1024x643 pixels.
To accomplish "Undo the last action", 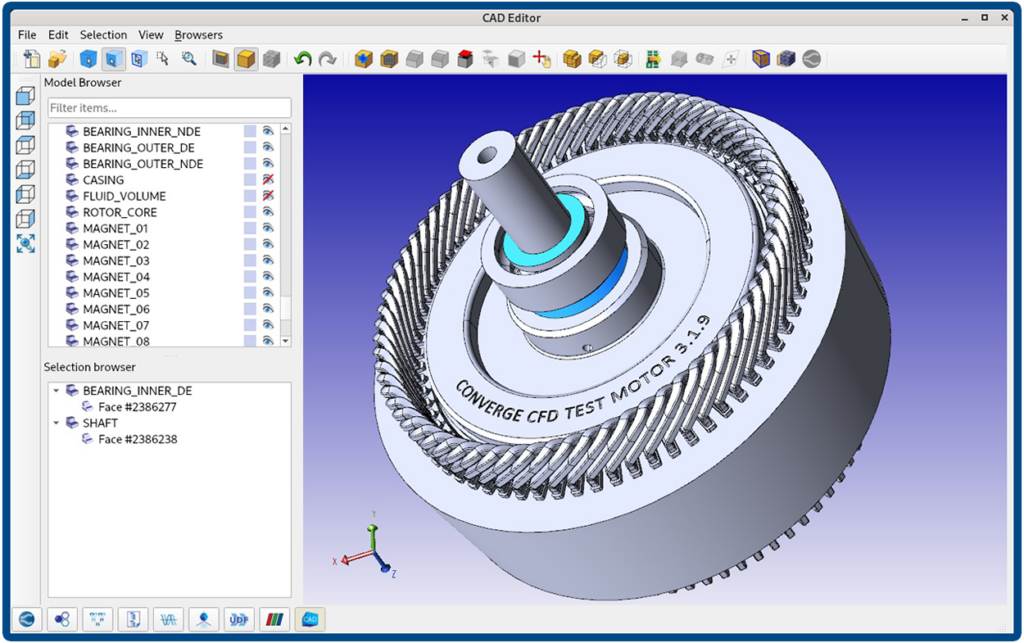I will pyautogui.click(x=303, y=58).
